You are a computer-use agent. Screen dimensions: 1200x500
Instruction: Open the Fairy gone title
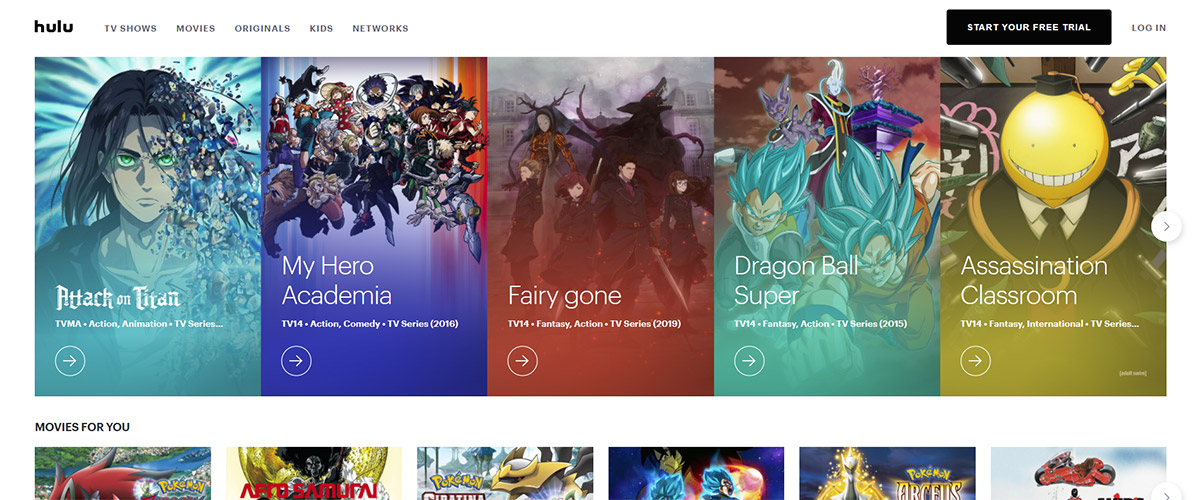[x=564, y=296]
